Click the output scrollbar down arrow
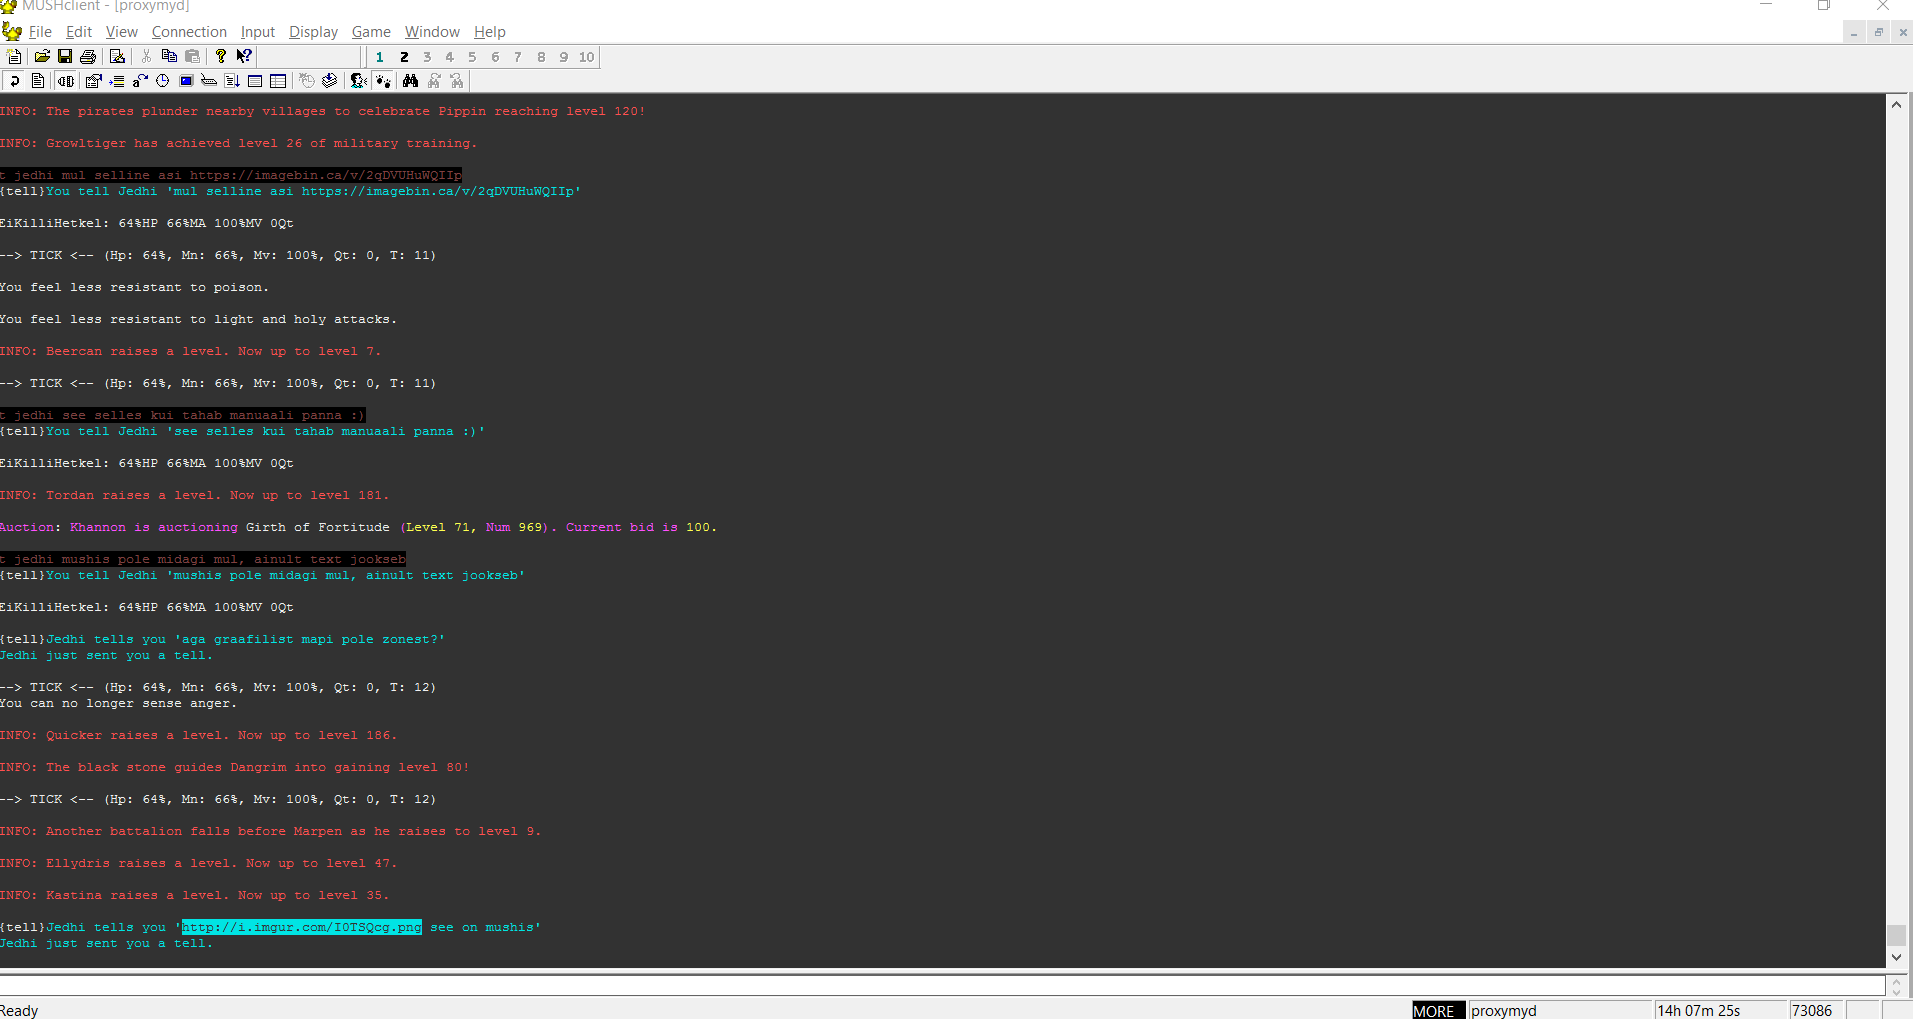The image size is (1913, 1019). pos(1896,957)
